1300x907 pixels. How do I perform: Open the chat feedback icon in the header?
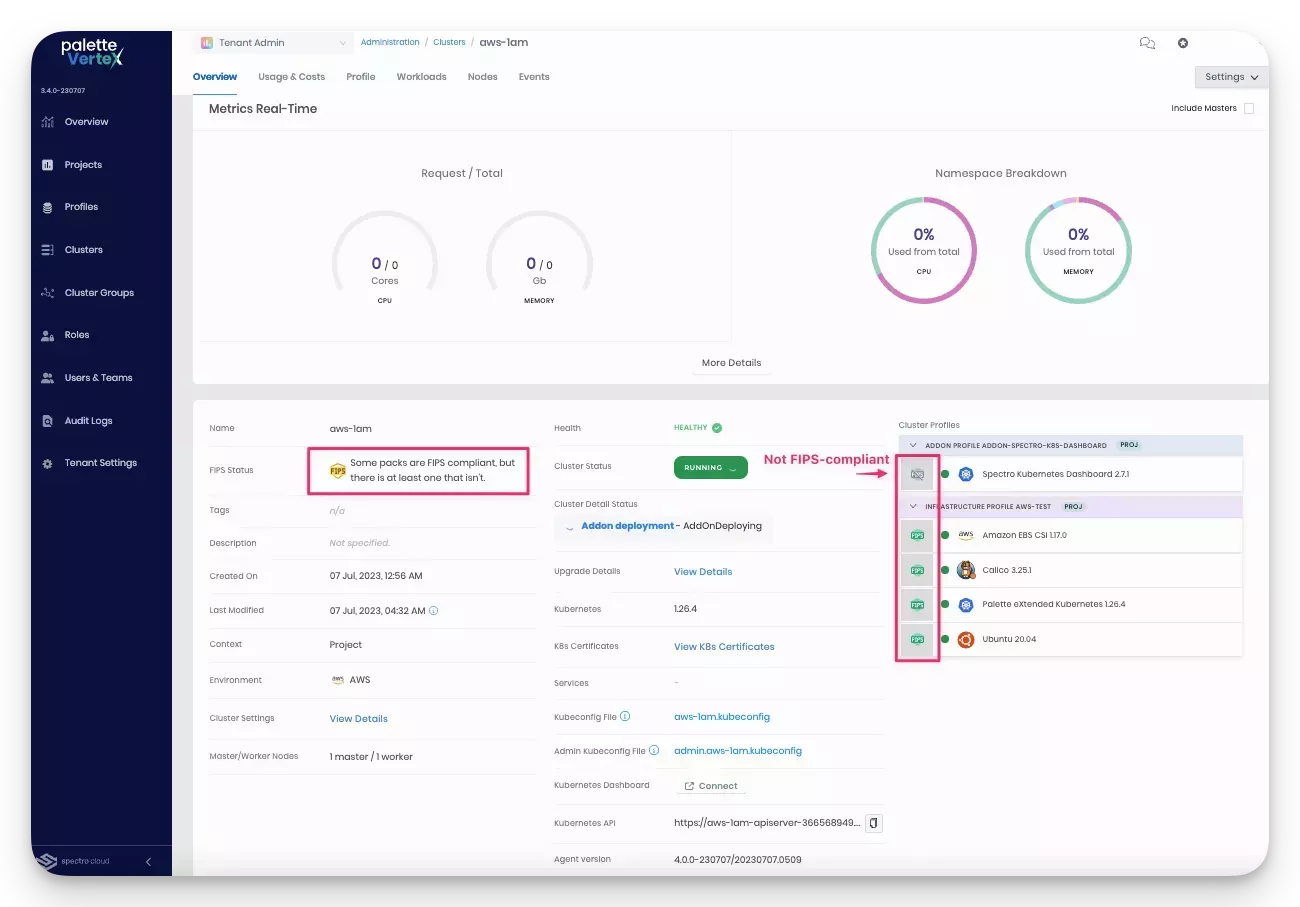[1147, 42]
